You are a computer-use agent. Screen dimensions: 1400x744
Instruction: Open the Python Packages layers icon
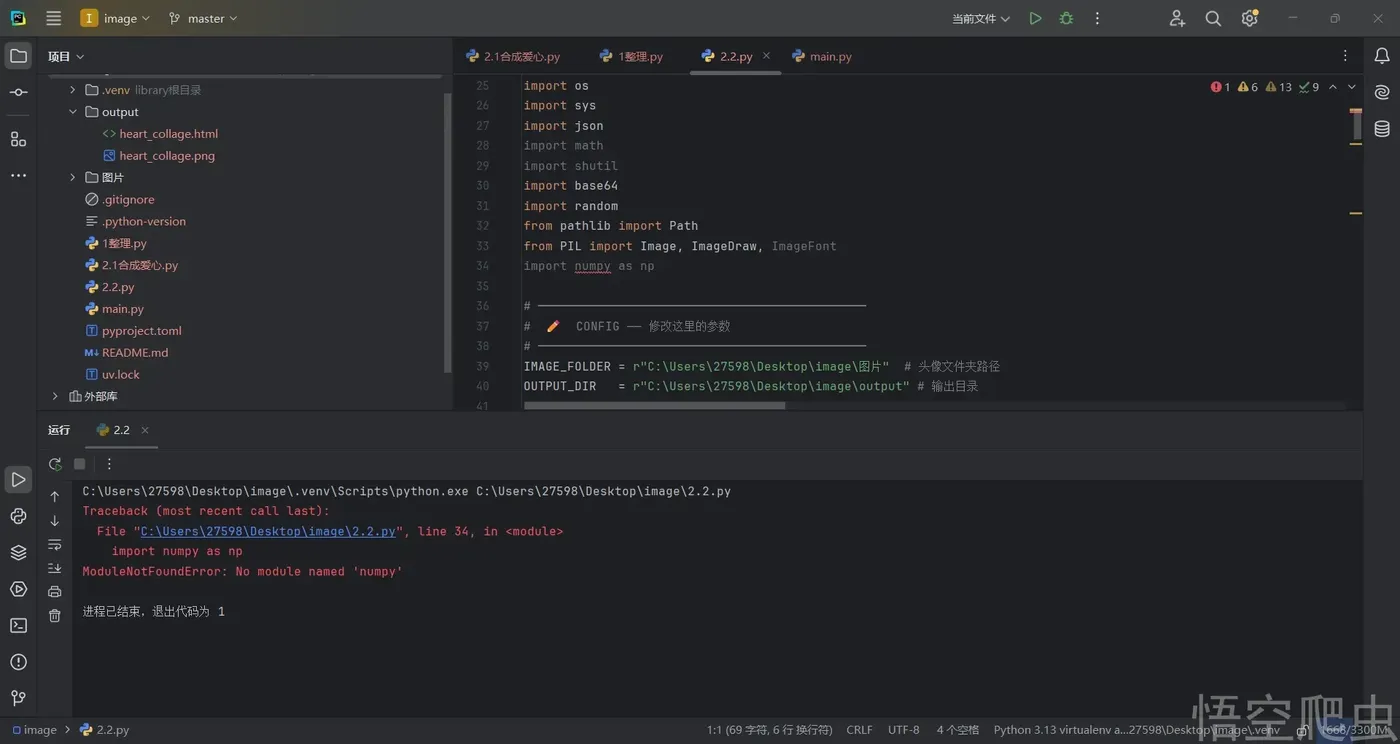pyautogui.click(x=18, y=552)
